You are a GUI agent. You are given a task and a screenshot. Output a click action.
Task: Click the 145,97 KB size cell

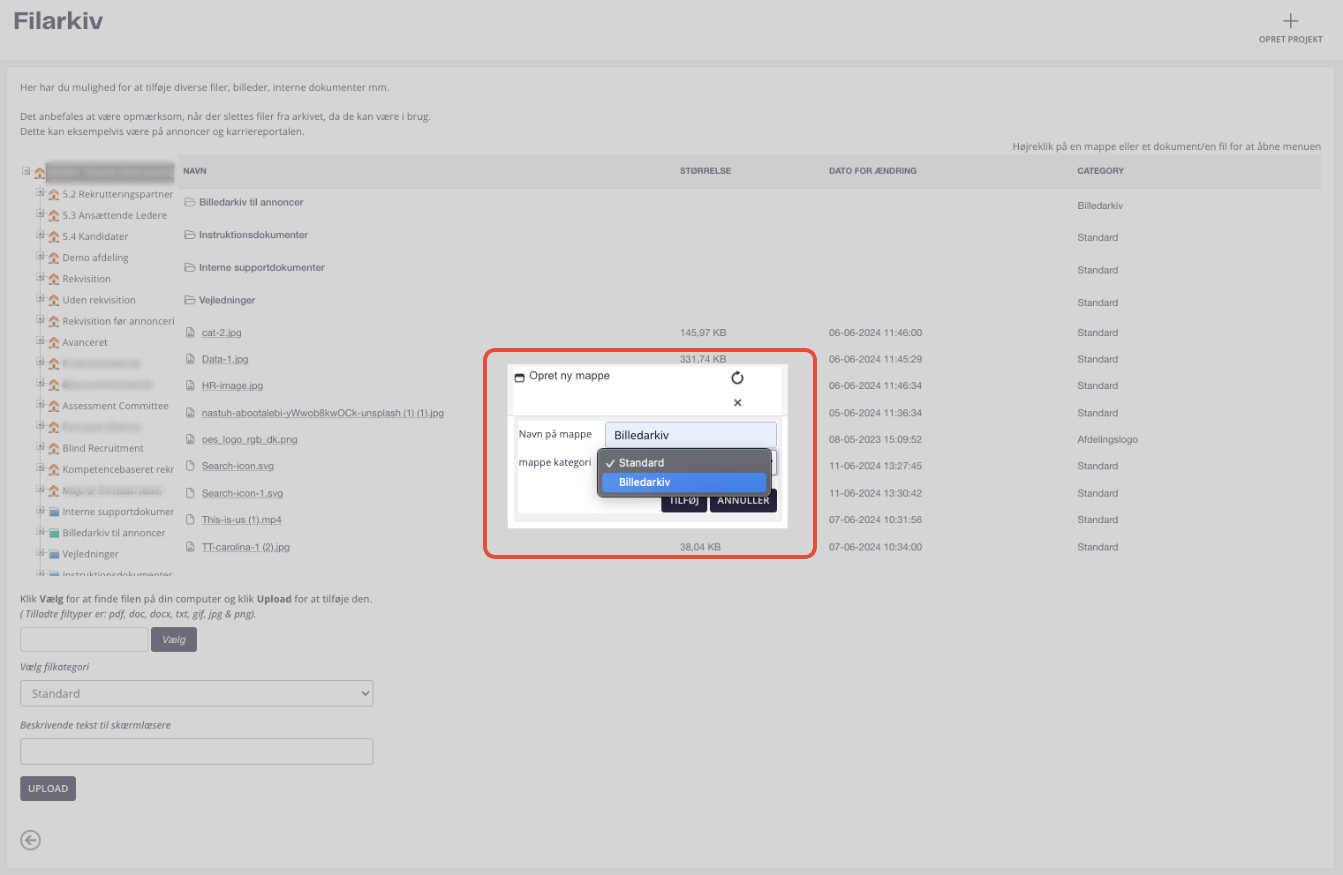coord(703,333)
